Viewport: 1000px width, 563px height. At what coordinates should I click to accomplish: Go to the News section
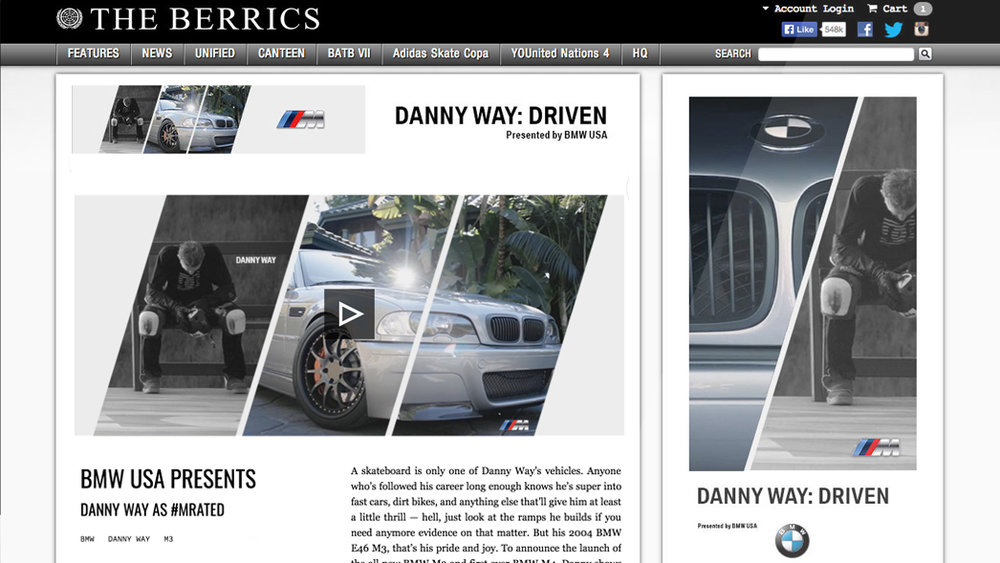(x=157, y=54)
